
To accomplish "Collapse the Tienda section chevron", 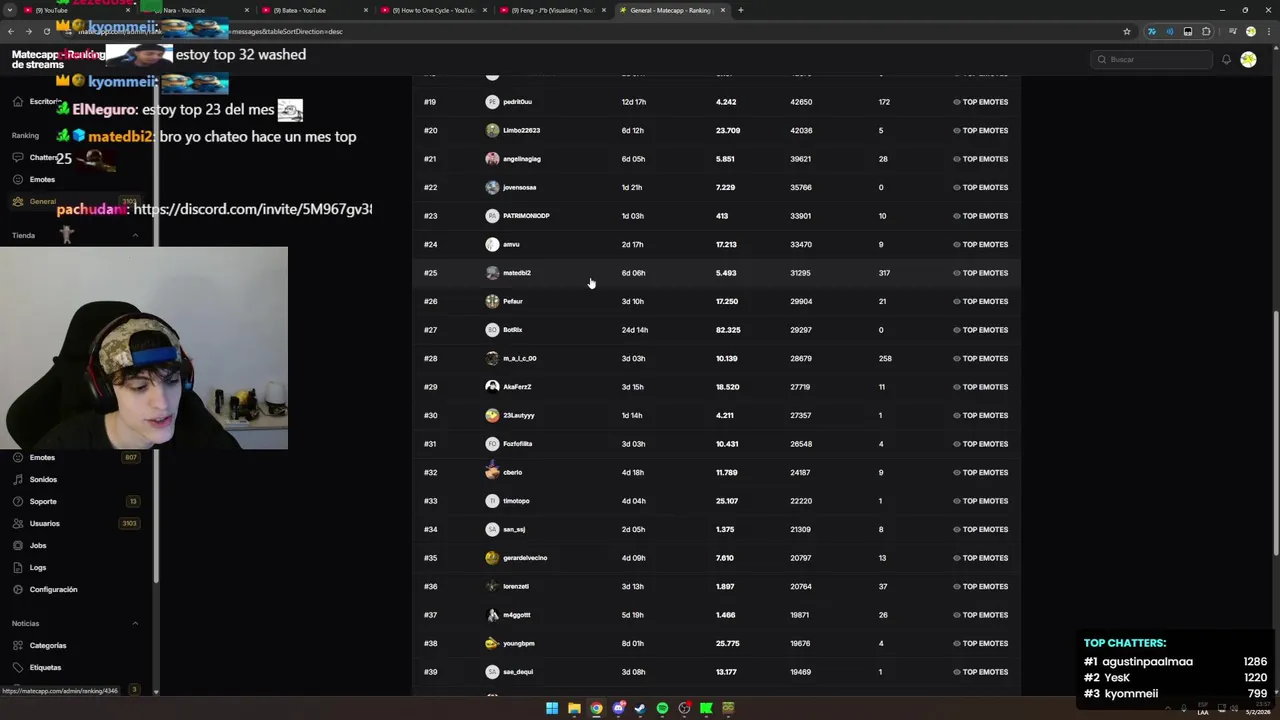I will (x=135, y=235).
